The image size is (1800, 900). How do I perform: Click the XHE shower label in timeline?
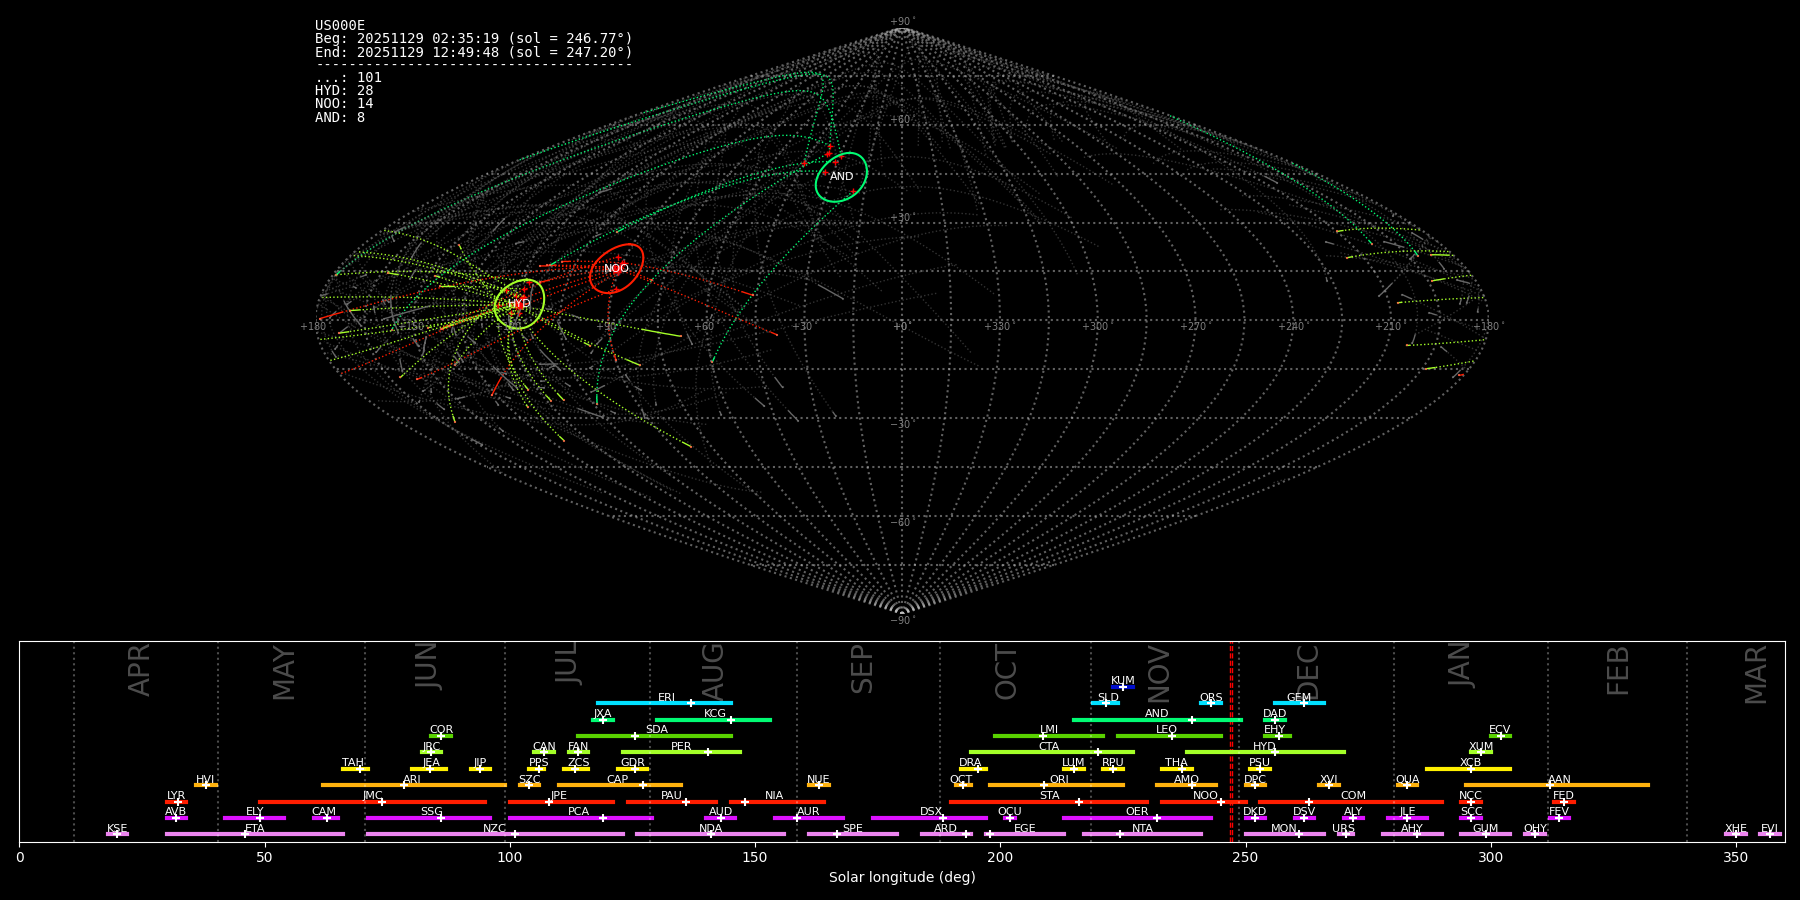tap(1735, 829)
